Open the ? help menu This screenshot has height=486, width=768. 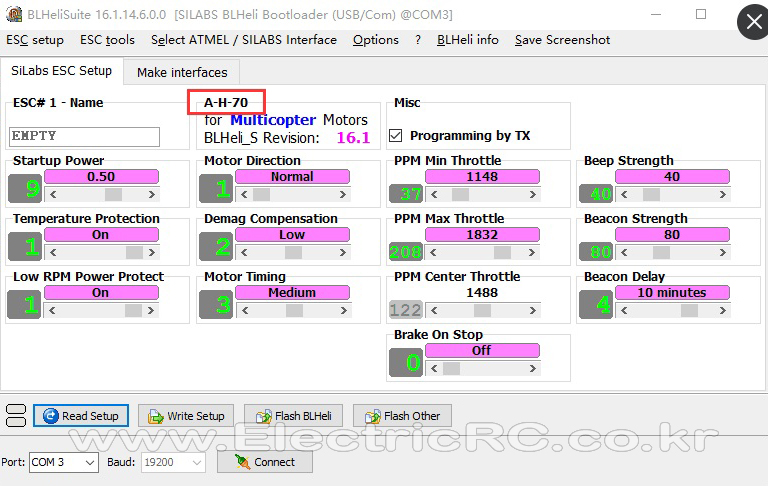[418, 40]
